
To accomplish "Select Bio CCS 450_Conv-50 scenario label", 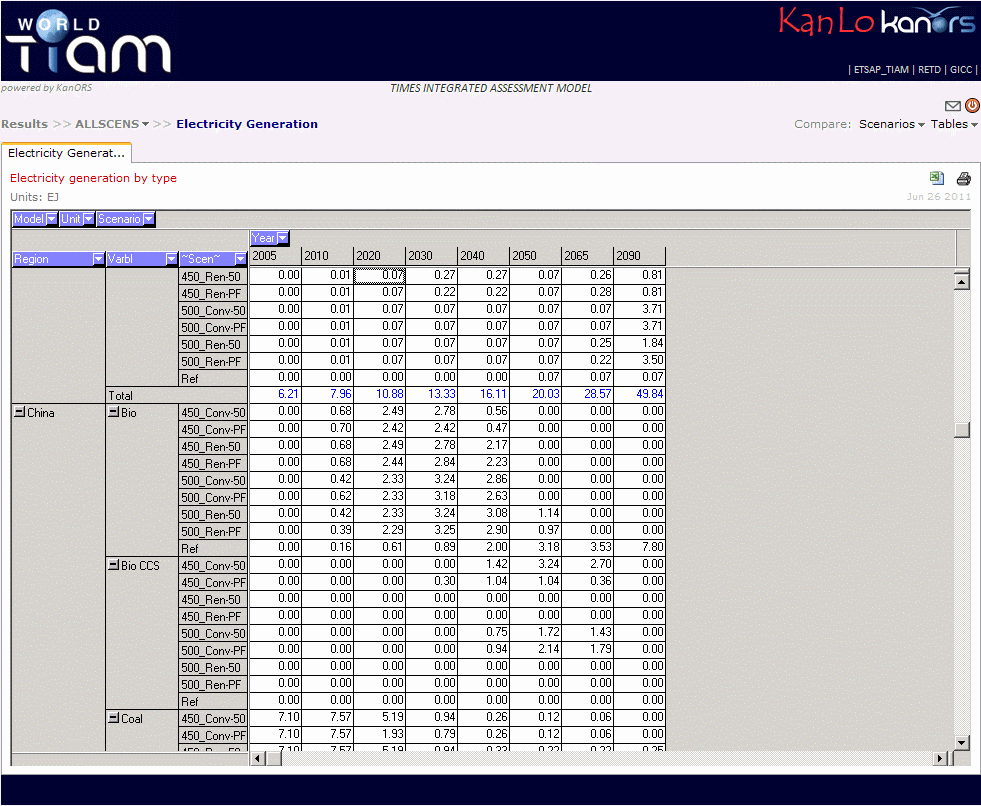I will click(213, 566).
